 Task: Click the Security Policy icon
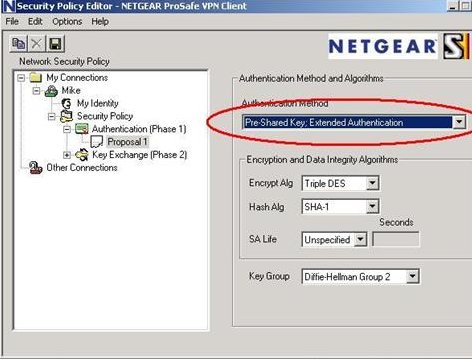tap(67, 116)
